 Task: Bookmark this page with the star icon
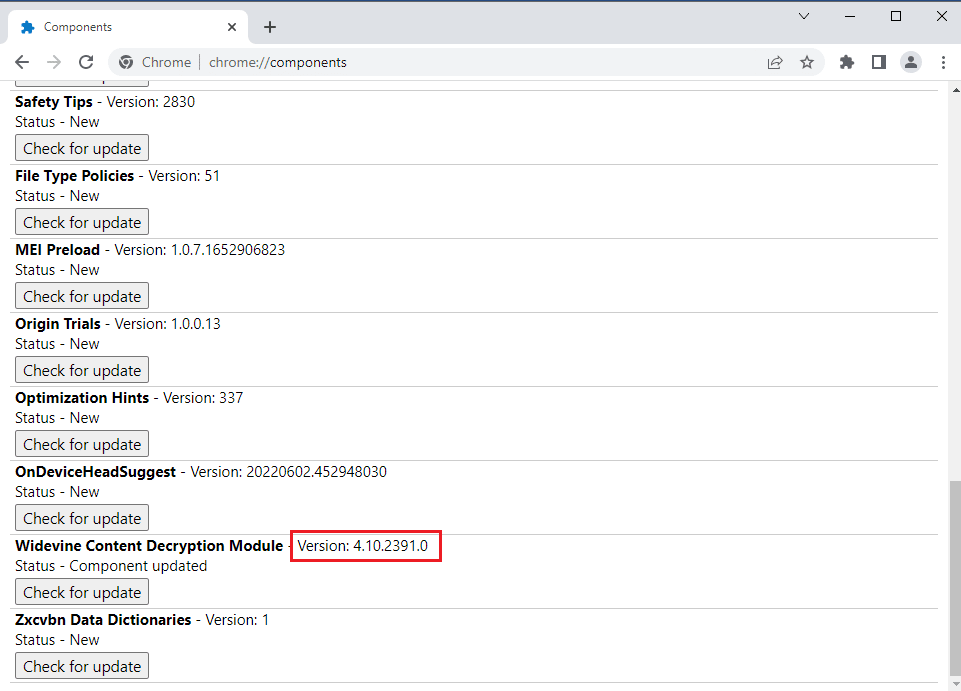(x=807, y=62)
